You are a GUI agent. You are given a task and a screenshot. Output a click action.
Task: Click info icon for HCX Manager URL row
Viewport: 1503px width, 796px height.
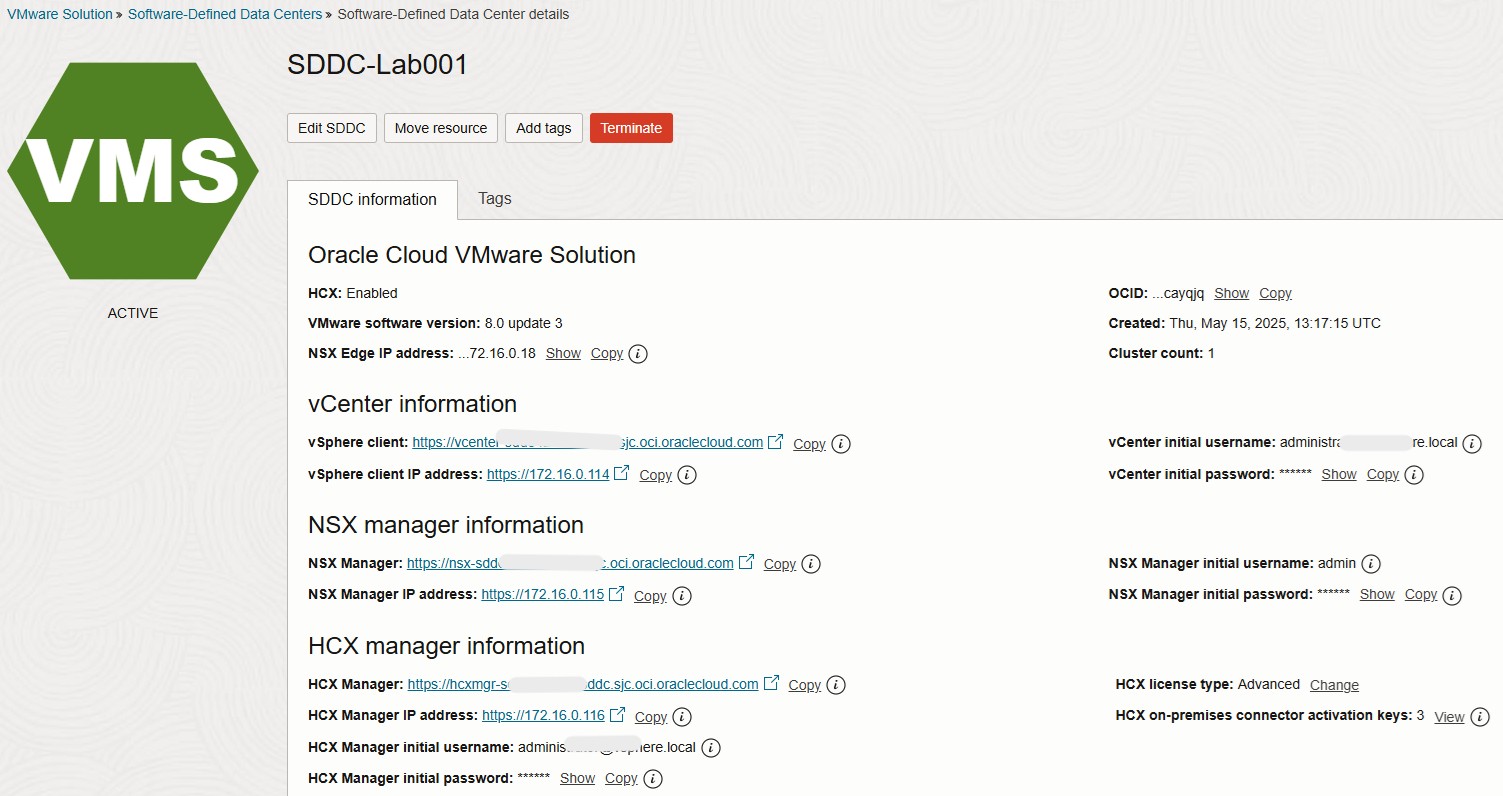[x=836, y=685]
